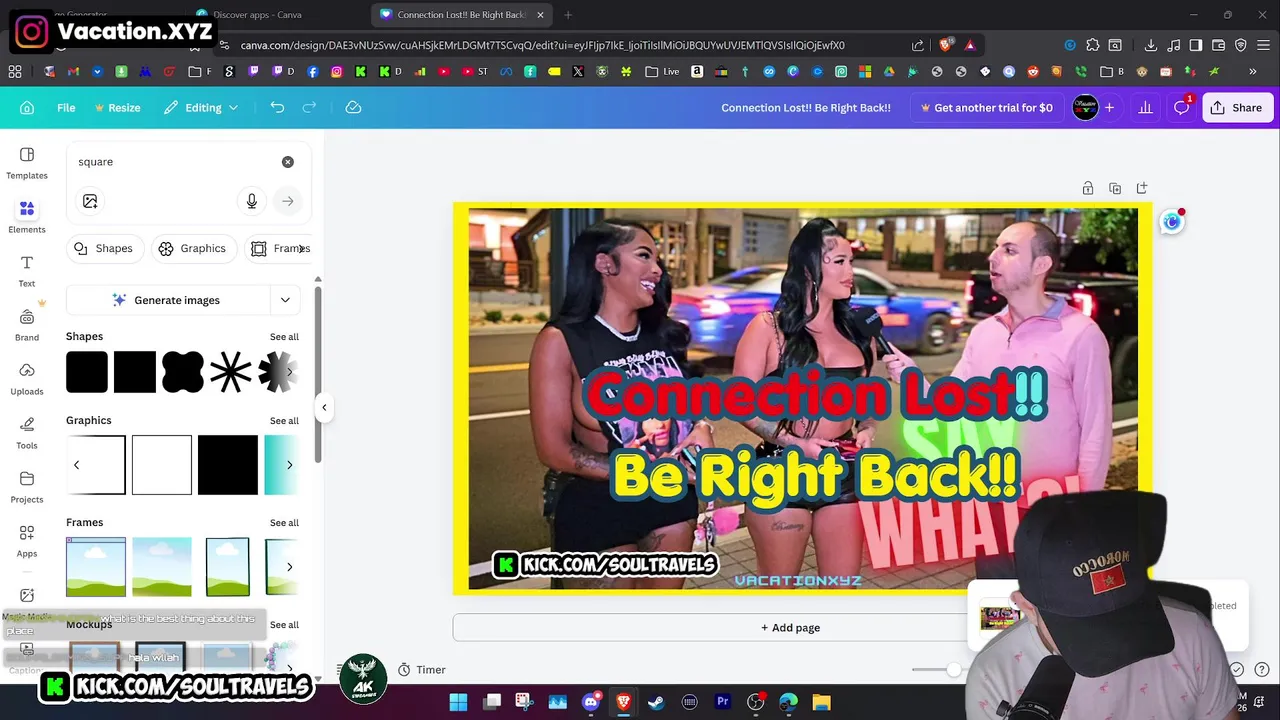Filter results by Graphics

click(x=192, y=248)
